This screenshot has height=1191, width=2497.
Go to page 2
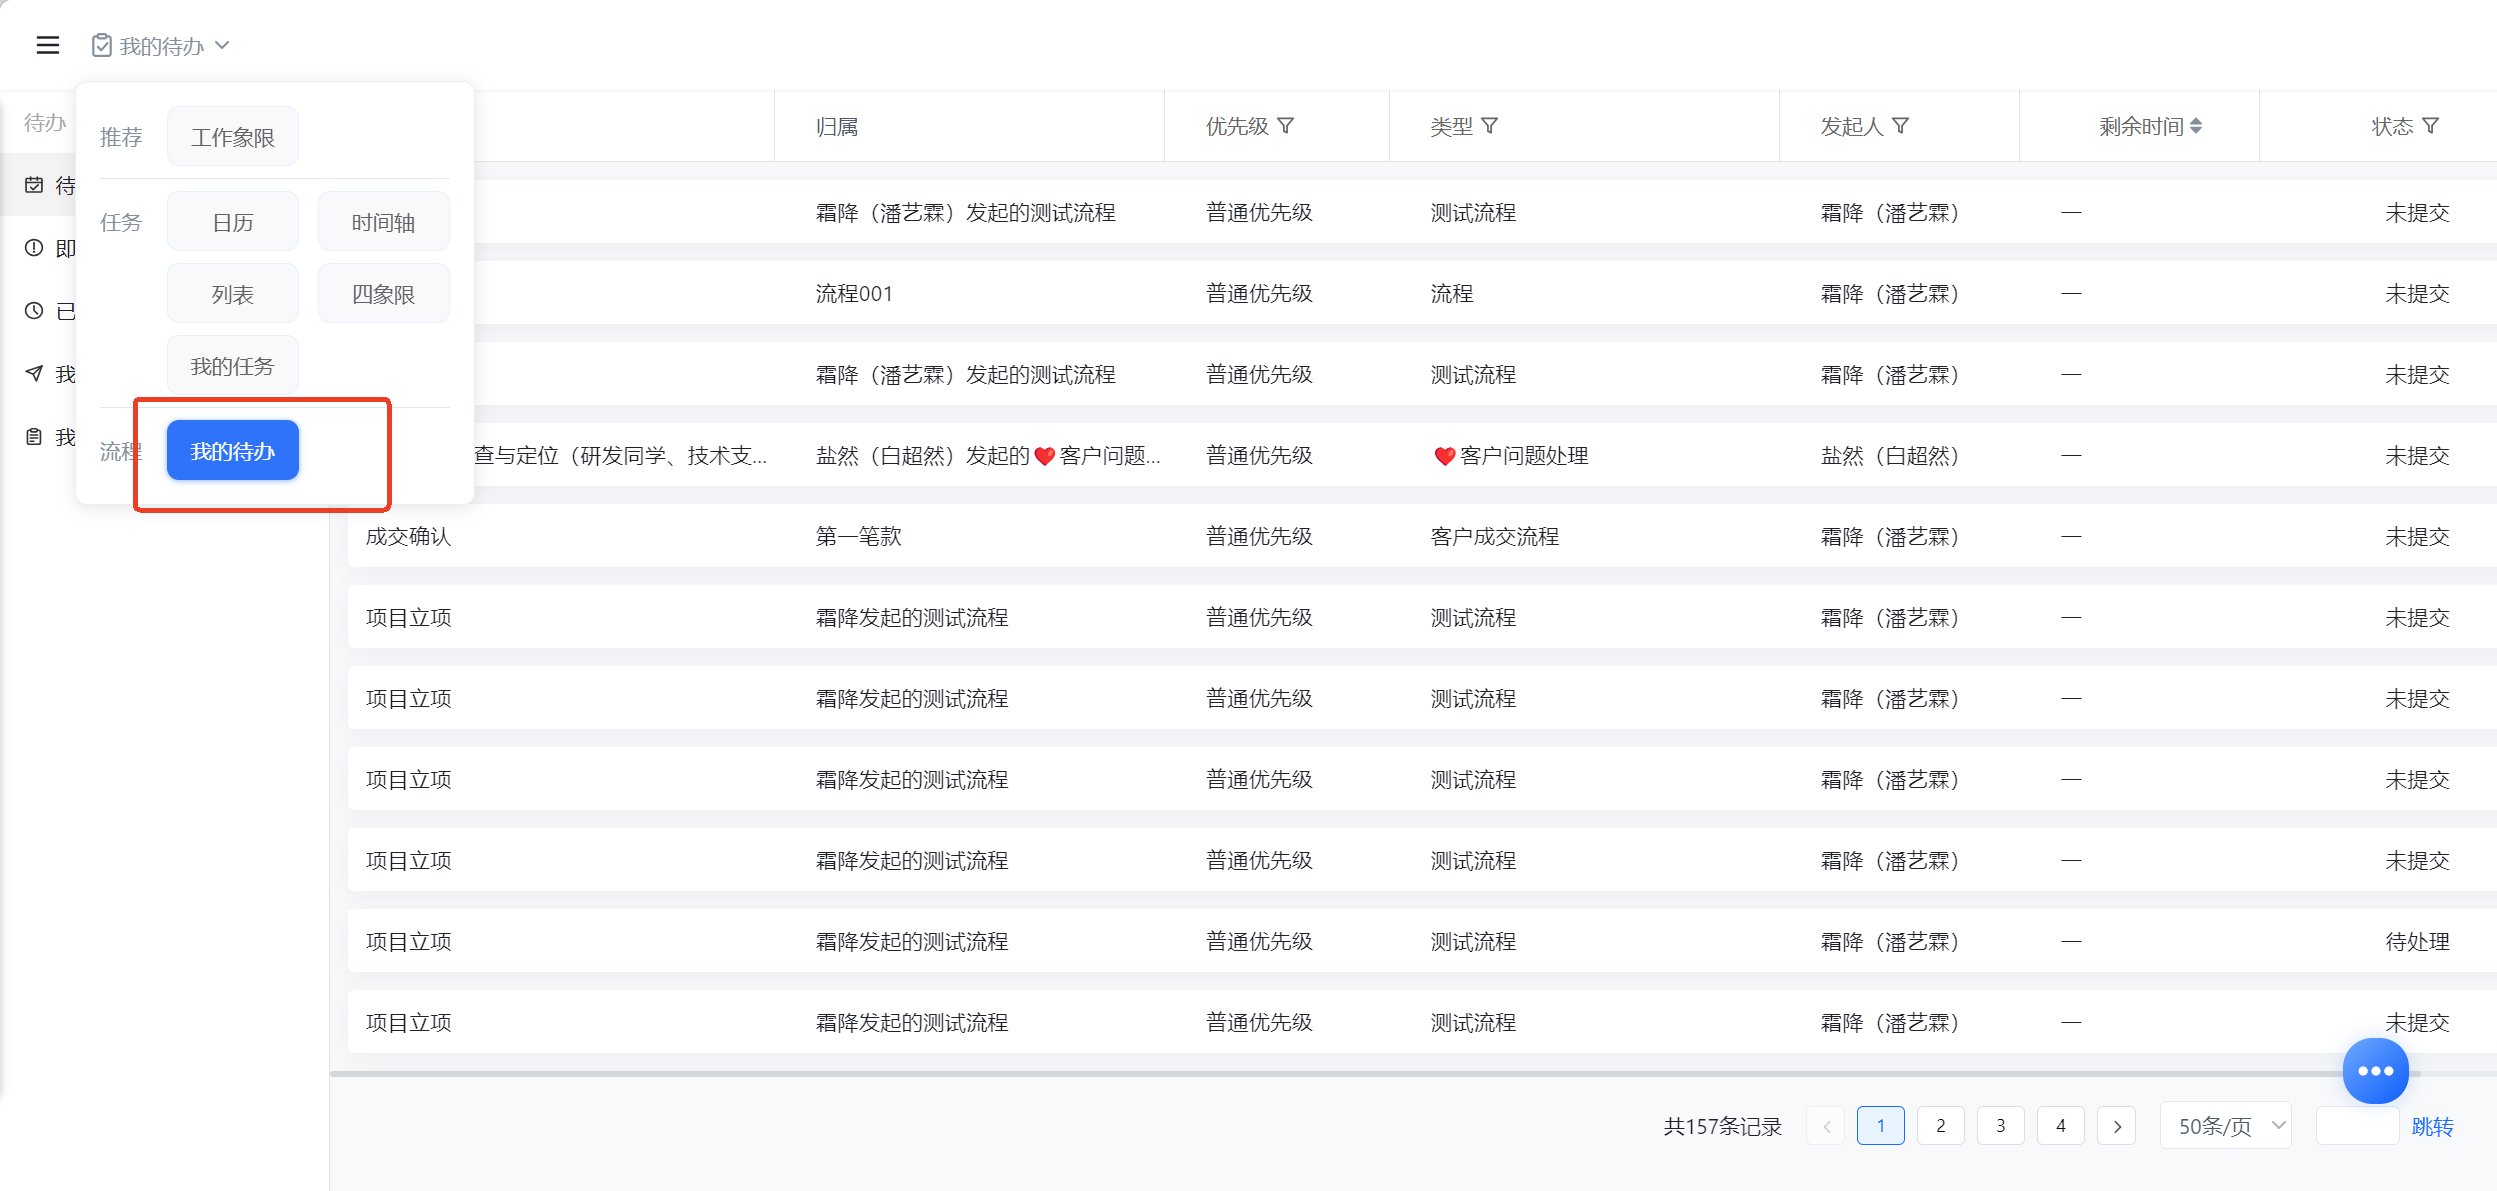point(1941,1126)
